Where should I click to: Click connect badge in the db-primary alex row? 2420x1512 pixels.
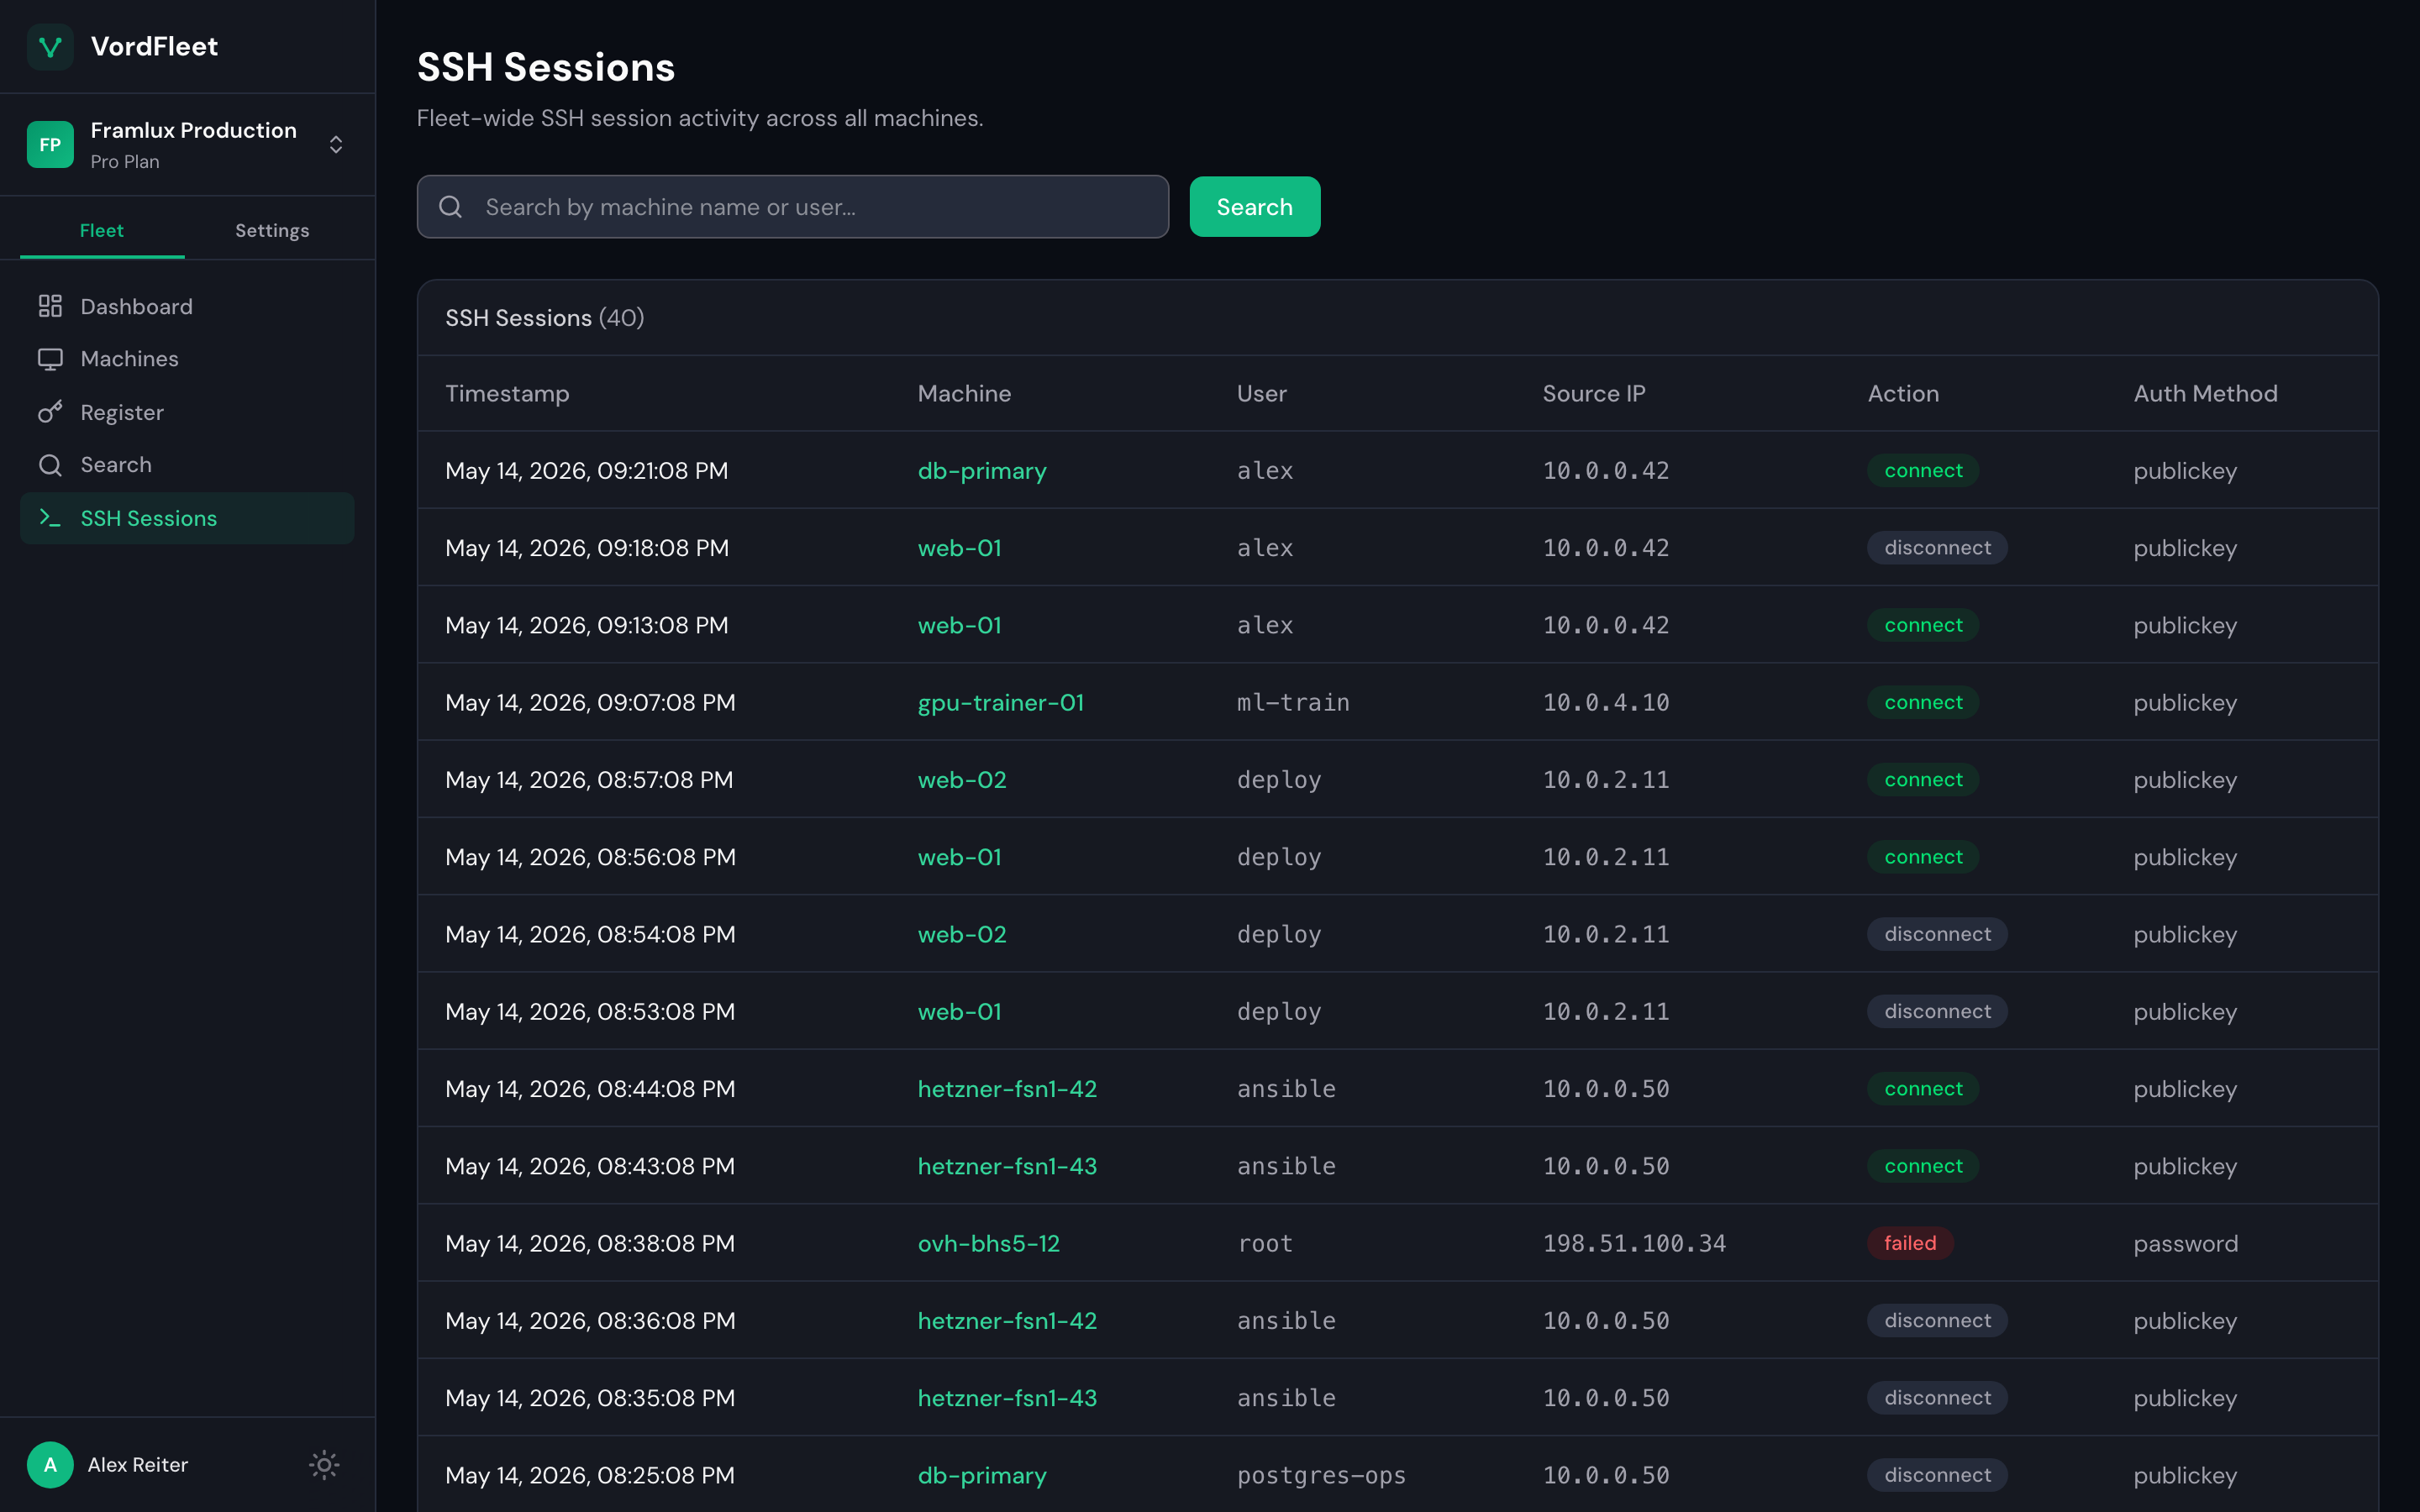click(1923, 471)
